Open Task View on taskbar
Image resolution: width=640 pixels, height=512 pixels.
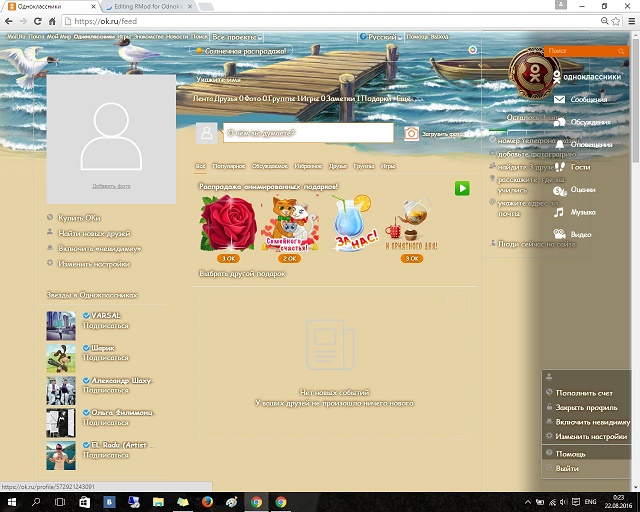pyautogui.click(x=60, y=502)
